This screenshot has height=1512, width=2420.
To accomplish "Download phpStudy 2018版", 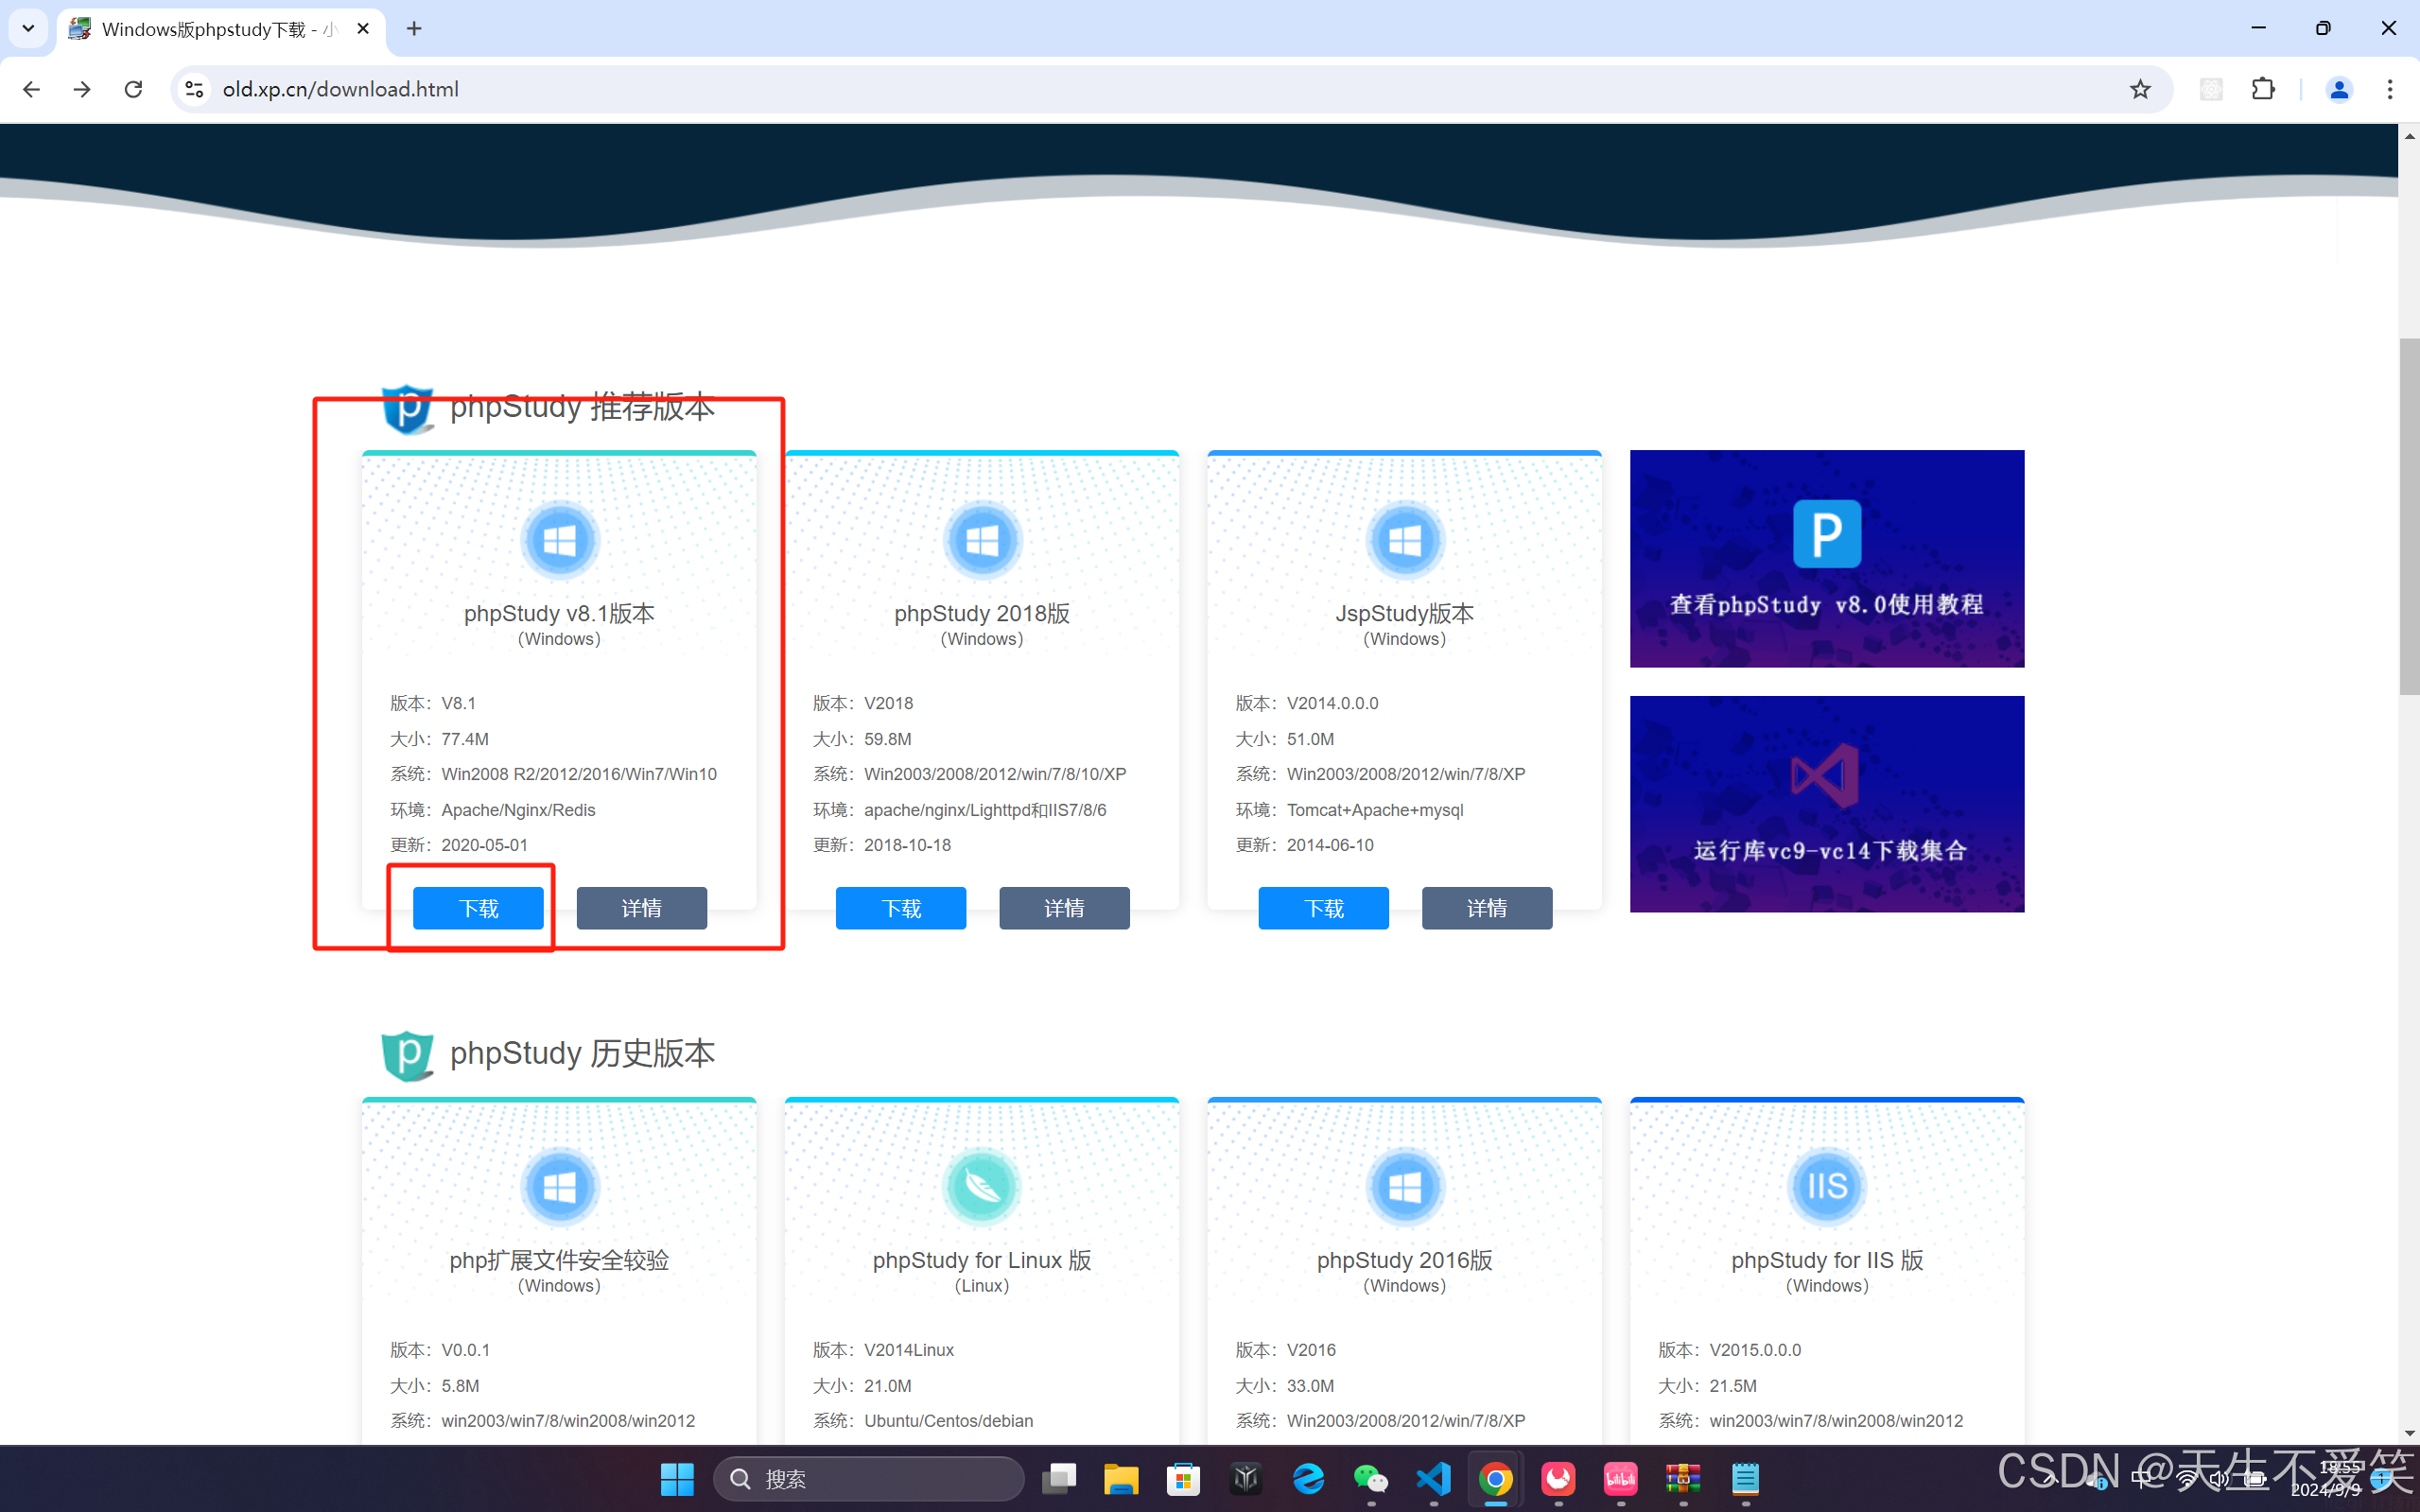I will click(901, 908).
